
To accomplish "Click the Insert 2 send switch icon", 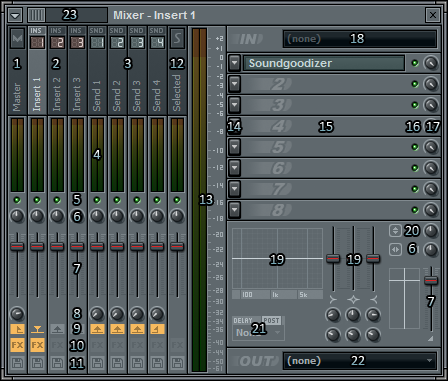I will pos(57,329).
